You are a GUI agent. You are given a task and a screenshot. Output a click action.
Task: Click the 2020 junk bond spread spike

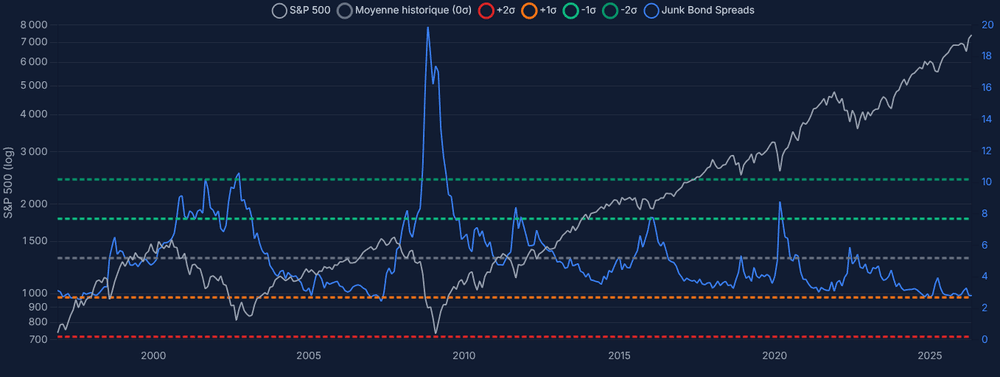tap(780, 202)
